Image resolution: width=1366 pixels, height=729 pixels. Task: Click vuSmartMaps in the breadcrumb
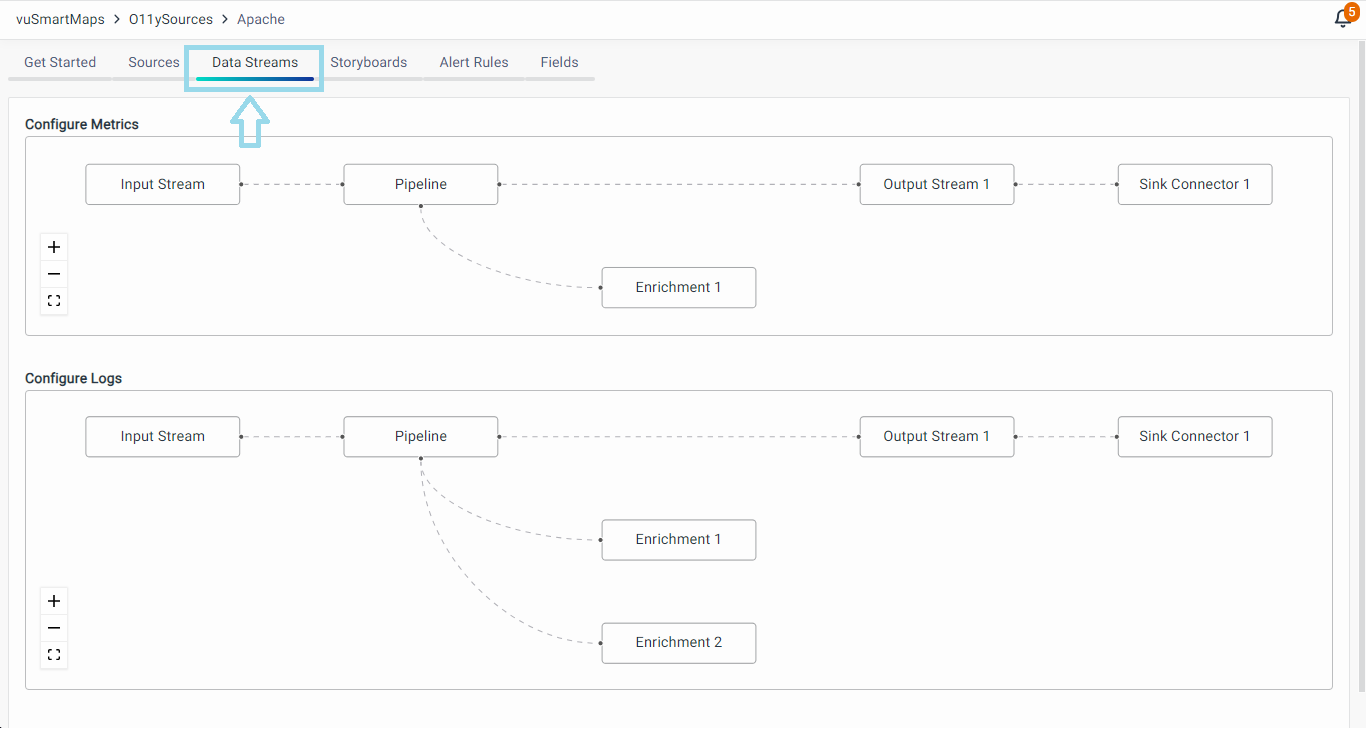coord(60,19)
